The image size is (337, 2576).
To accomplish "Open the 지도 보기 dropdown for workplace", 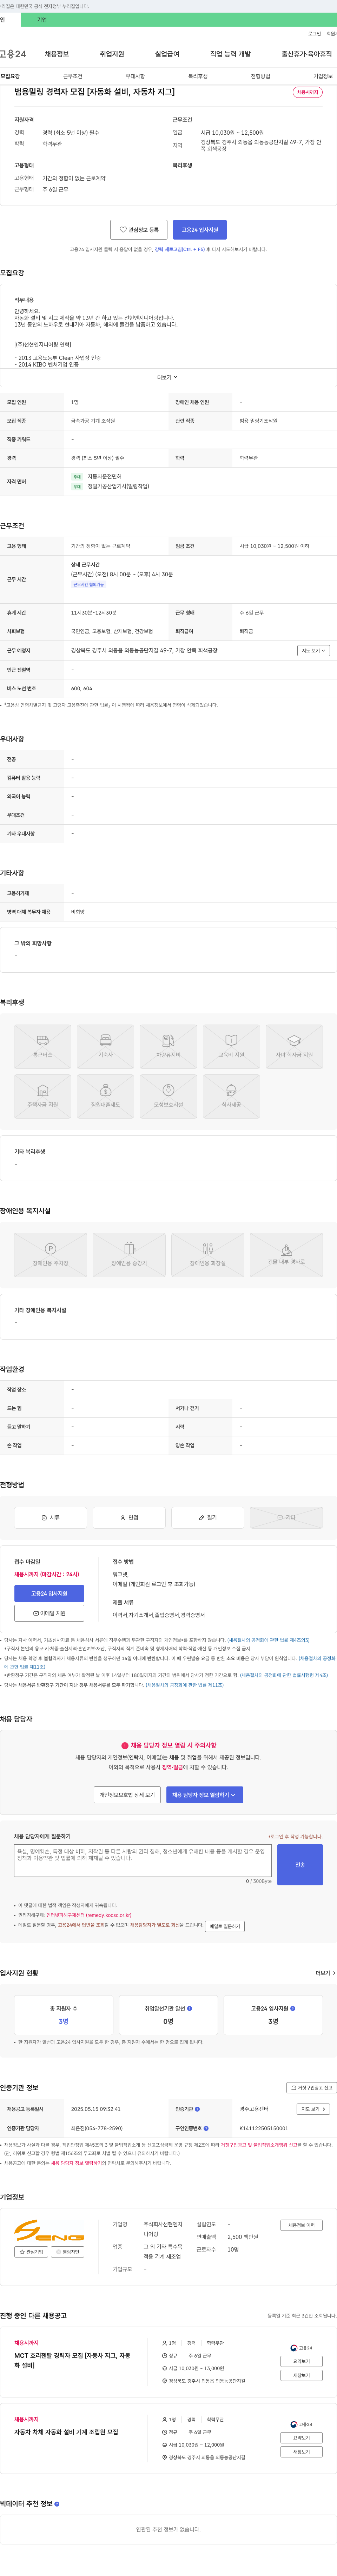I will (x=313, y=650).
